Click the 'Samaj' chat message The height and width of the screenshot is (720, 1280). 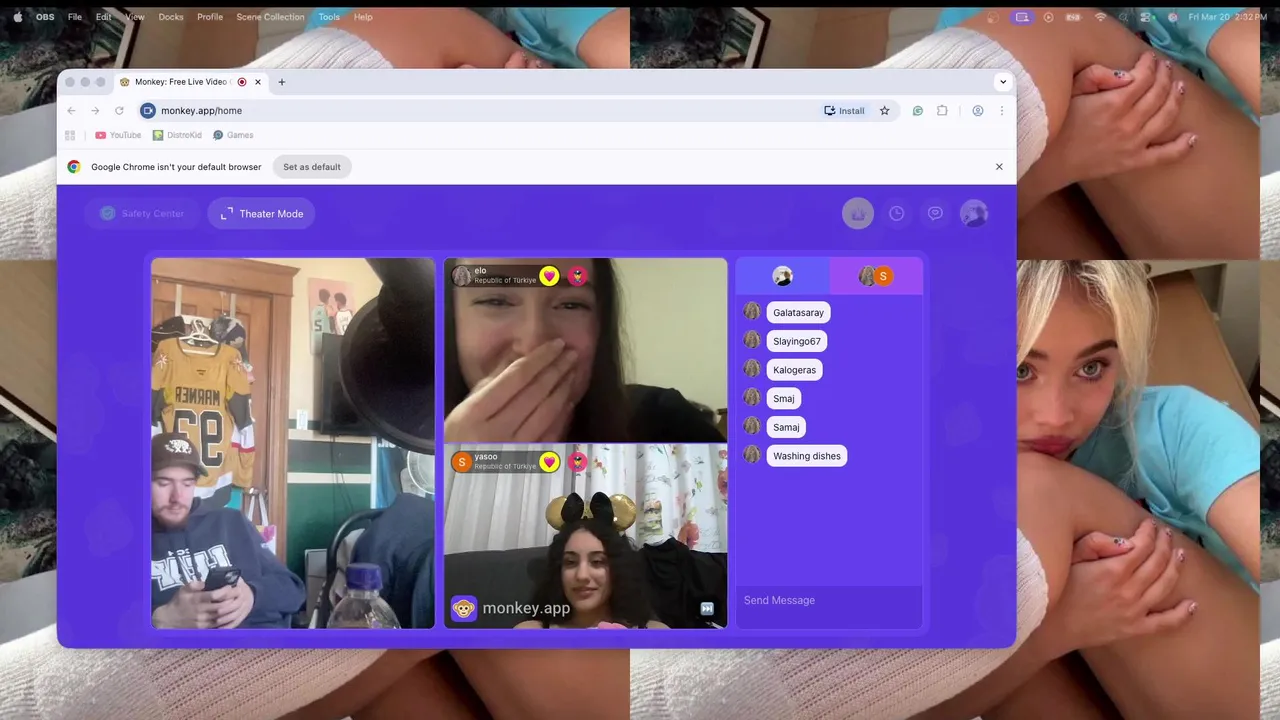point(786,427)
